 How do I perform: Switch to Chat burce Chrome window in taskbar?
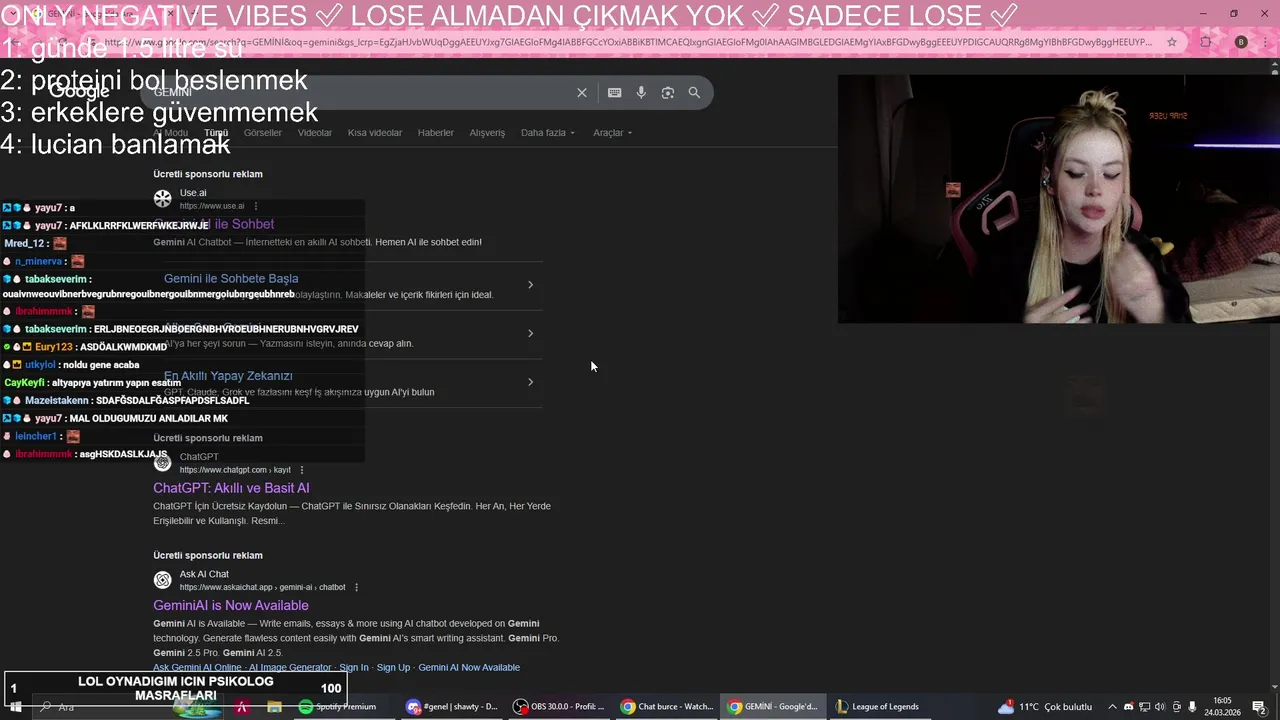[666, 707]
